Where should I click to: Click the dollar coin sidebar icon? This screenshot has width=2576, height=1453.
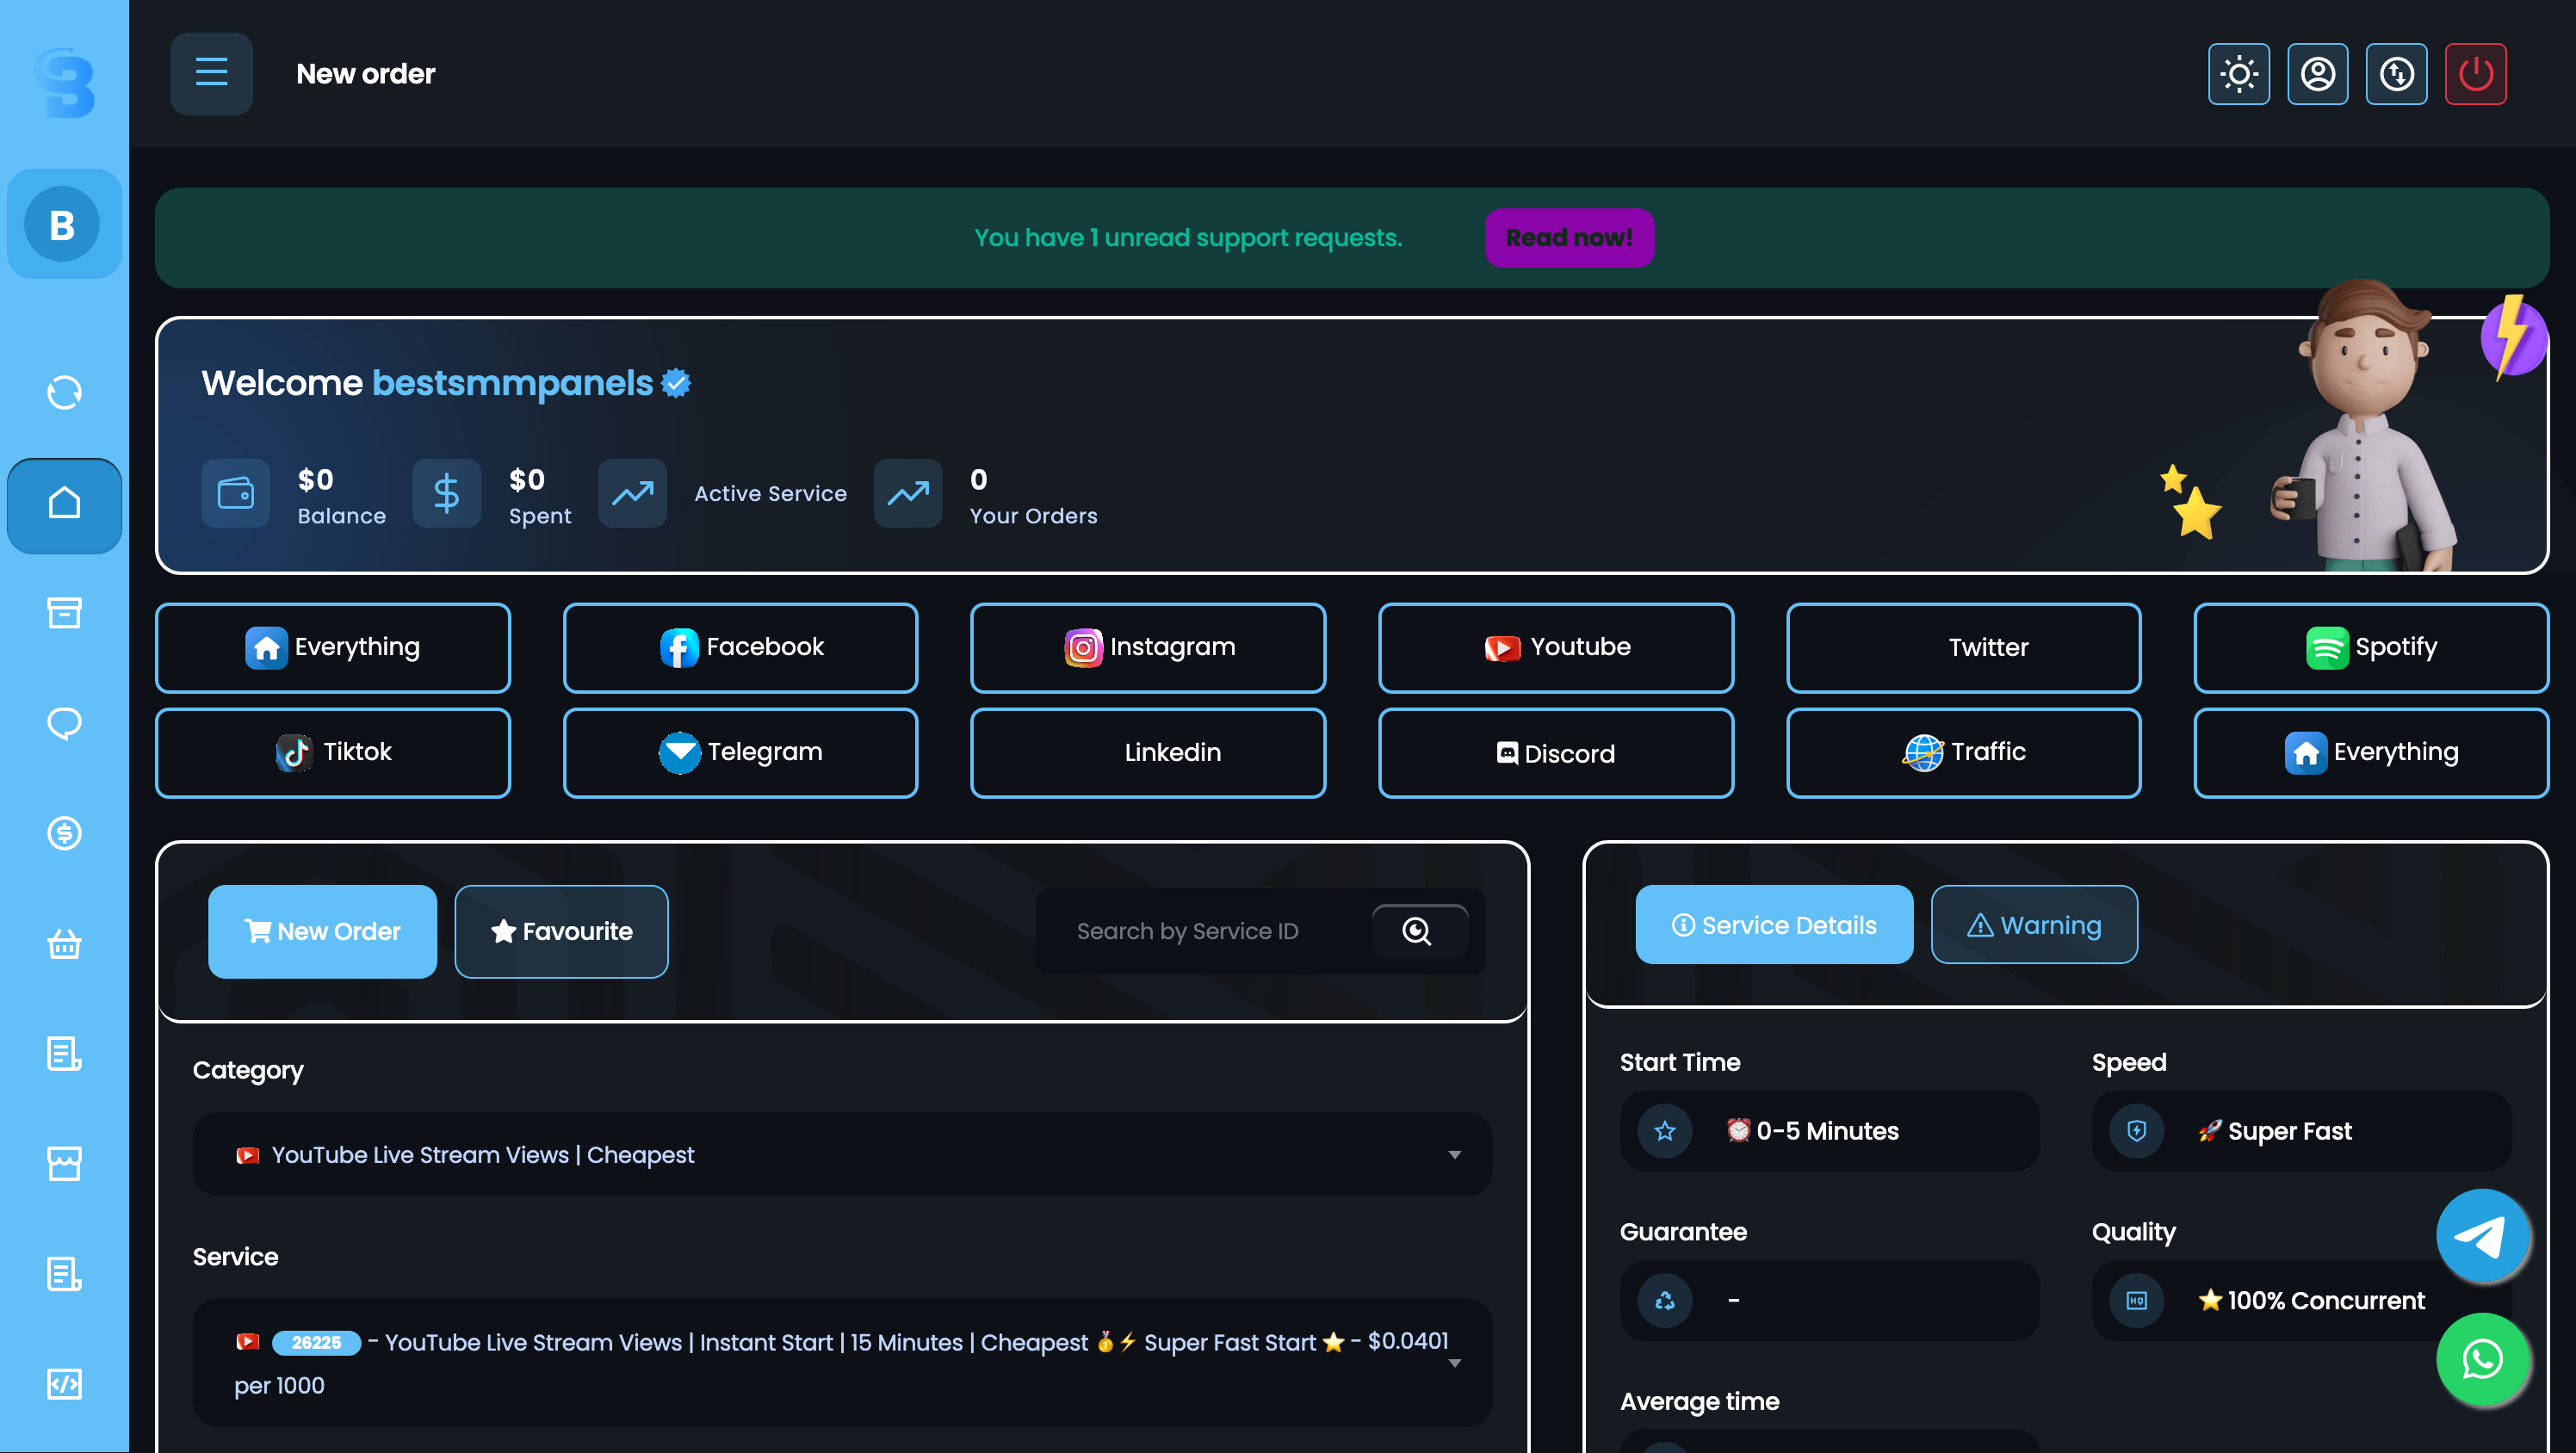64,833
